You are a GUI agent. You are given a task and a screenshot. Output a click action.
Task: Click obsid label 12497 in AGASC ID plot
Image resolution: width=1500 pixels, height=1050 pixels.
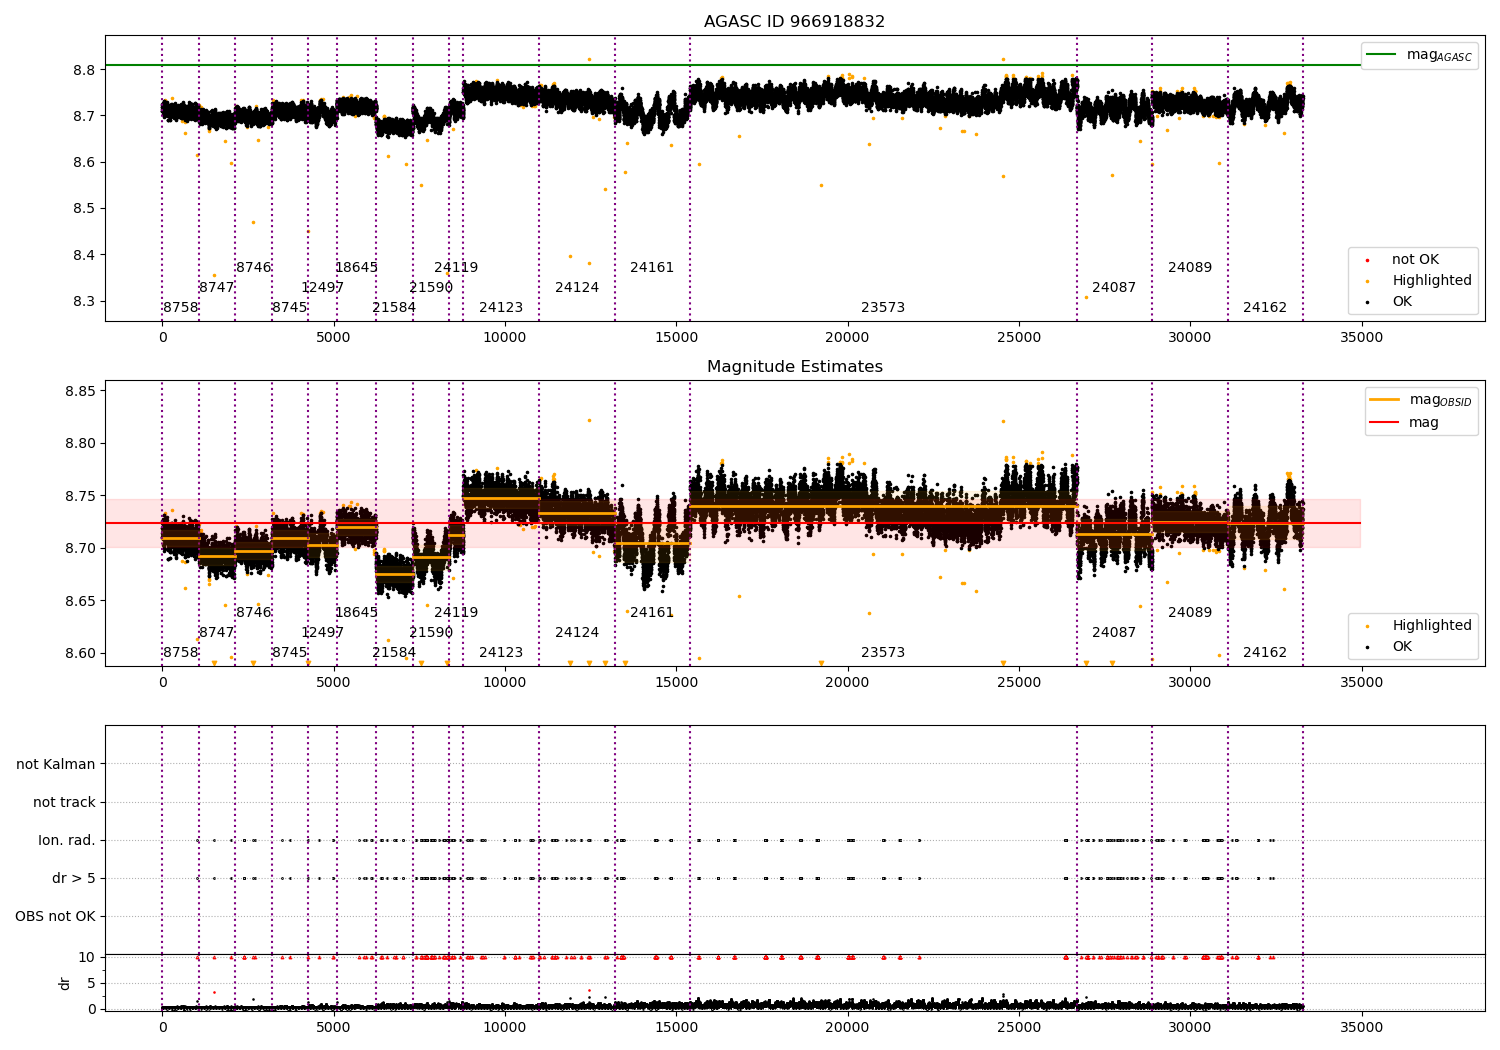tap(322, 287)
